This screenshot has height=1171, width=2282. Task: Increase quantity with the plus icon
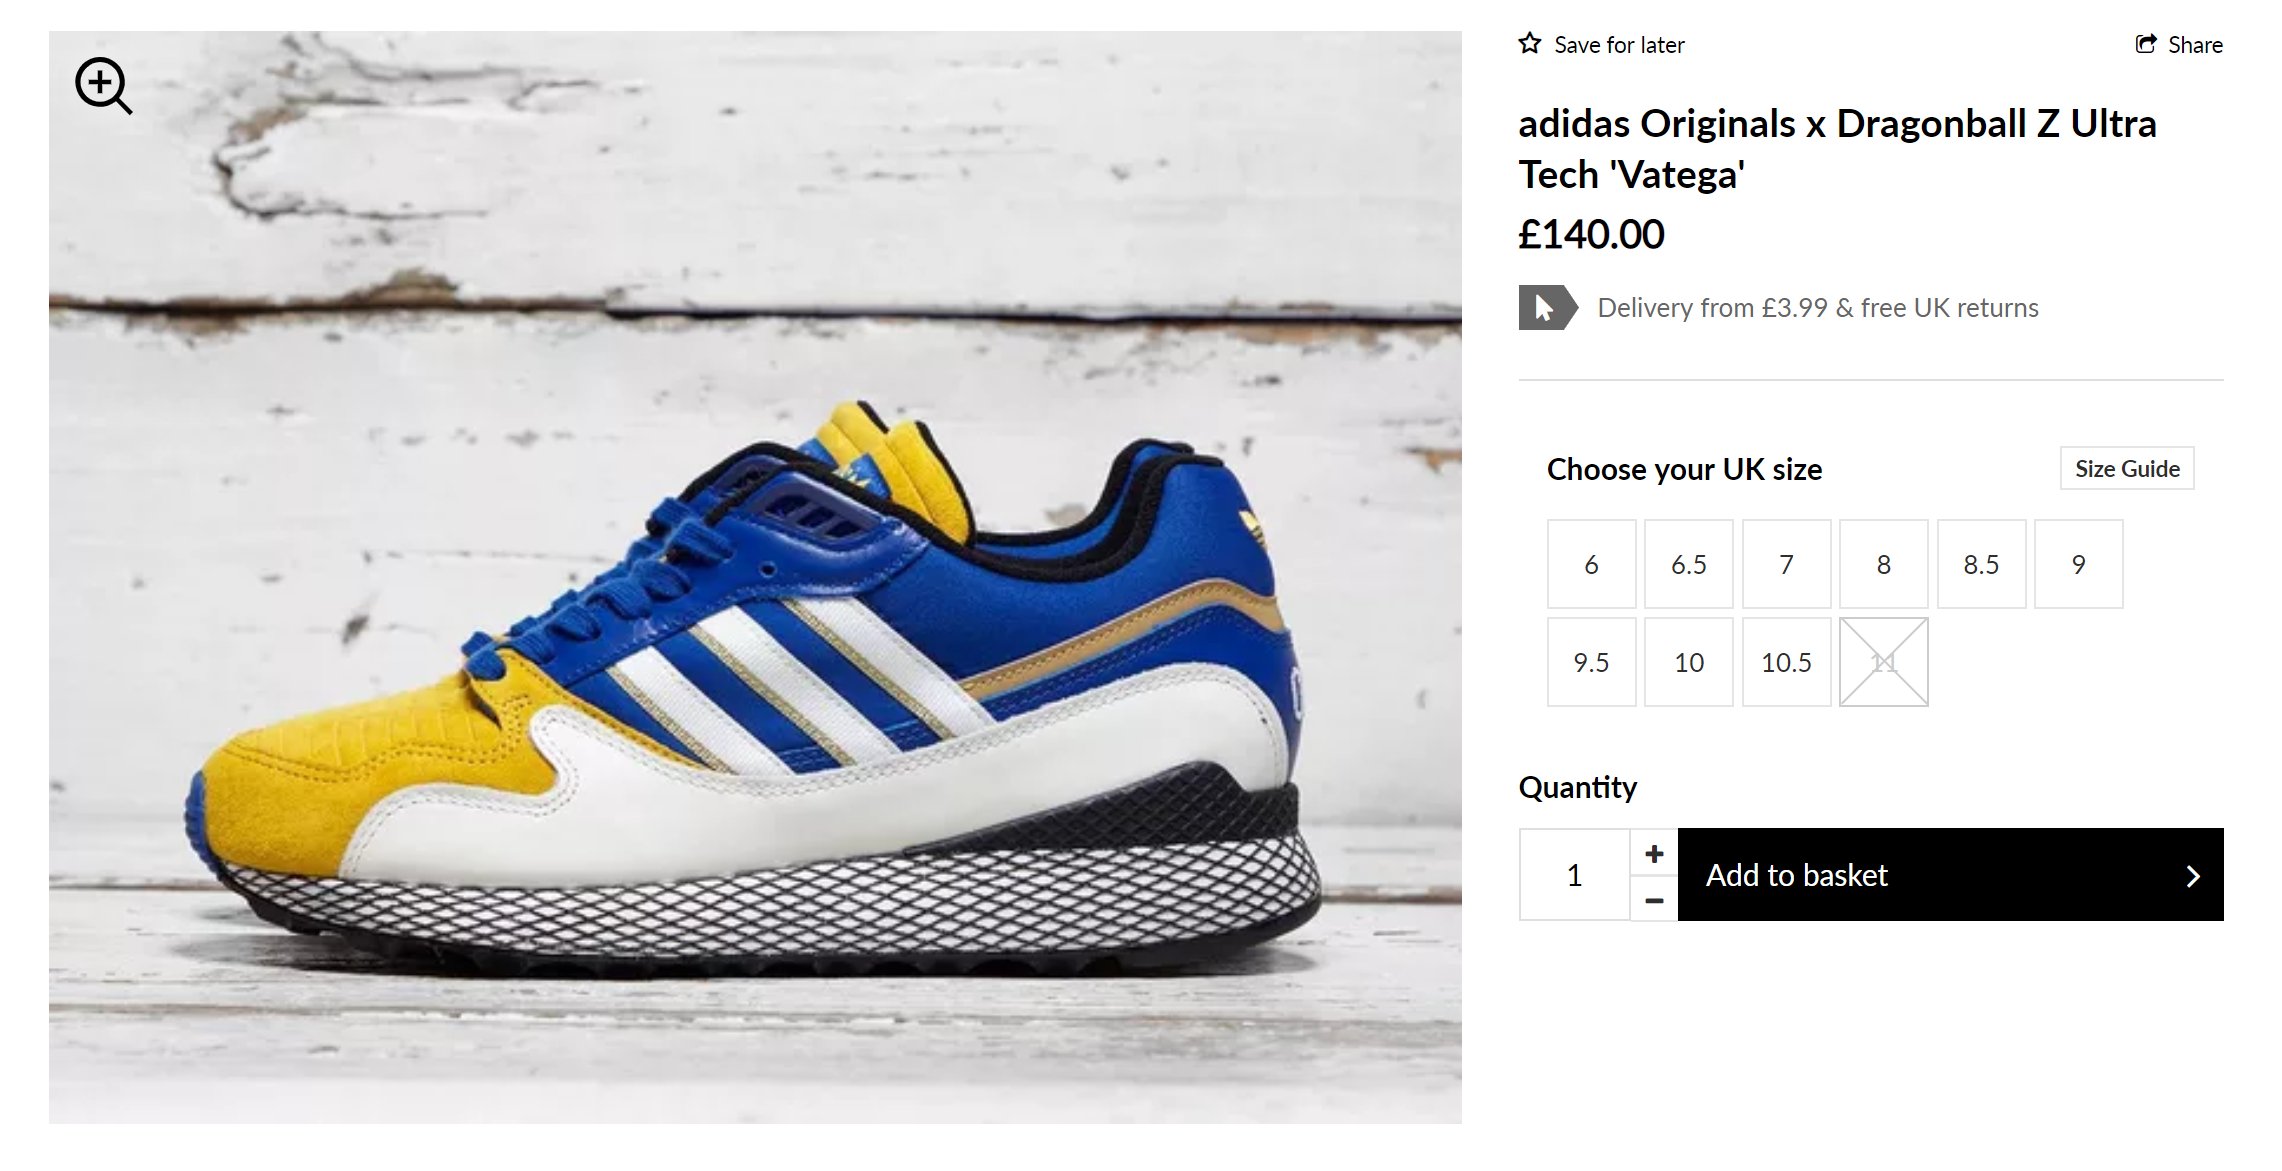[1654, 853]
